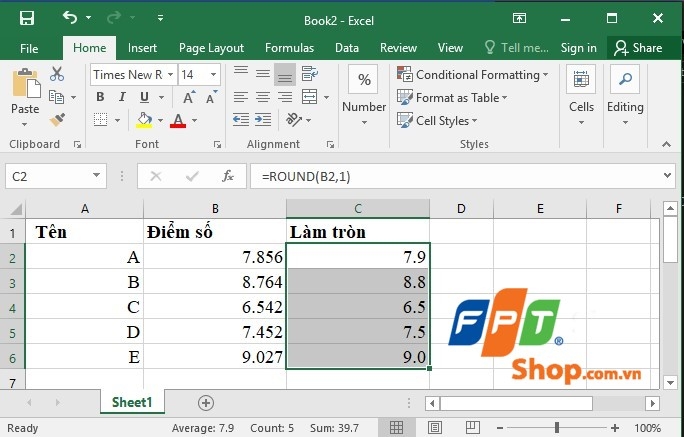Click the Merge & Center icon
The image size is (684, 437).
[310, 97]
